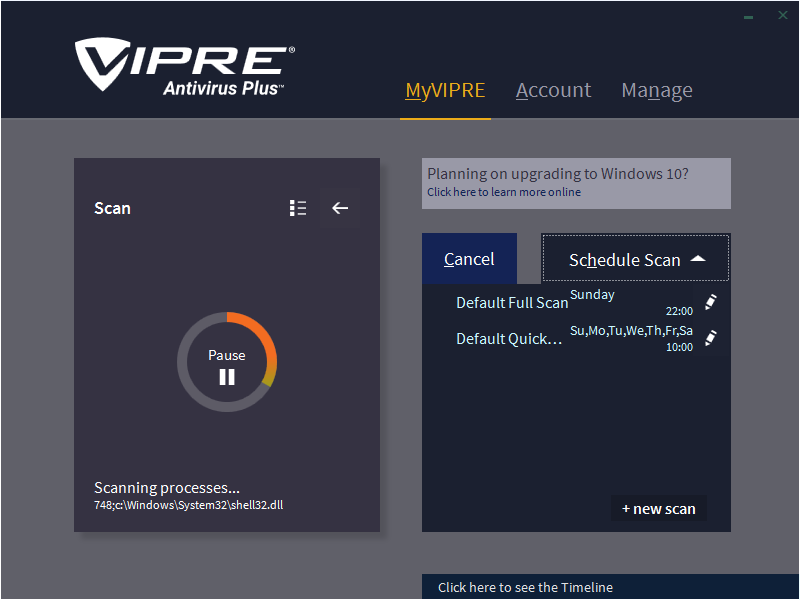Select the Default Full Scan entry
Screen dimensions: 800x600
512,303
